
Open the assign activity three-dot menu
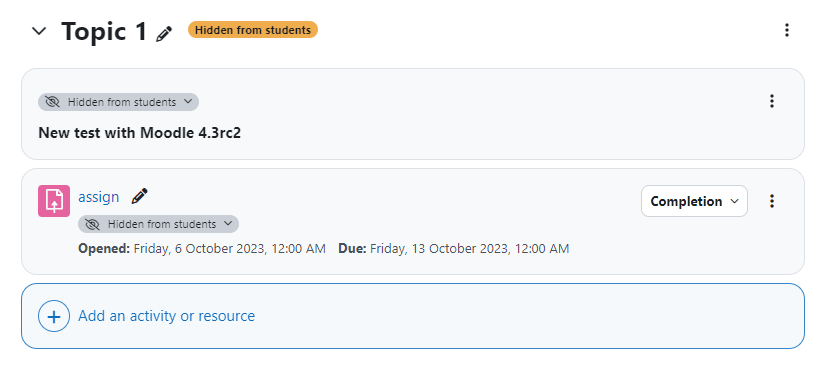(x=772, y=201)
